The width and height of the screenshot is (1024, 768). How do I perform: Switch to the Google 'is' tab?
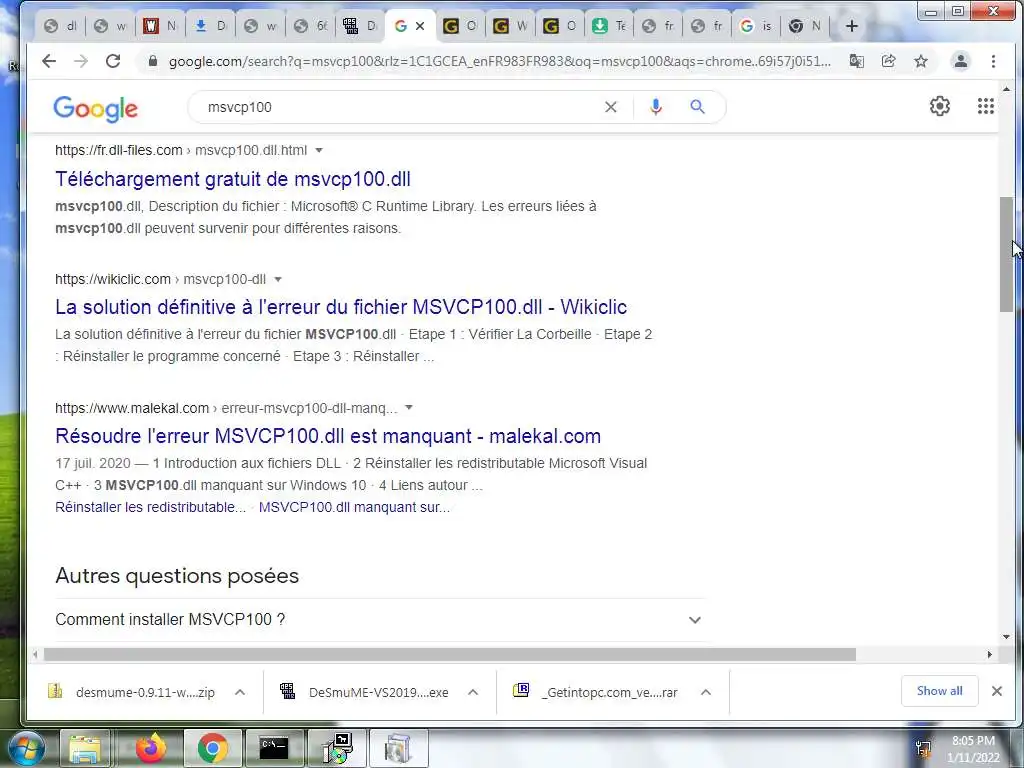pyautogui.click(x=756, y=26)
